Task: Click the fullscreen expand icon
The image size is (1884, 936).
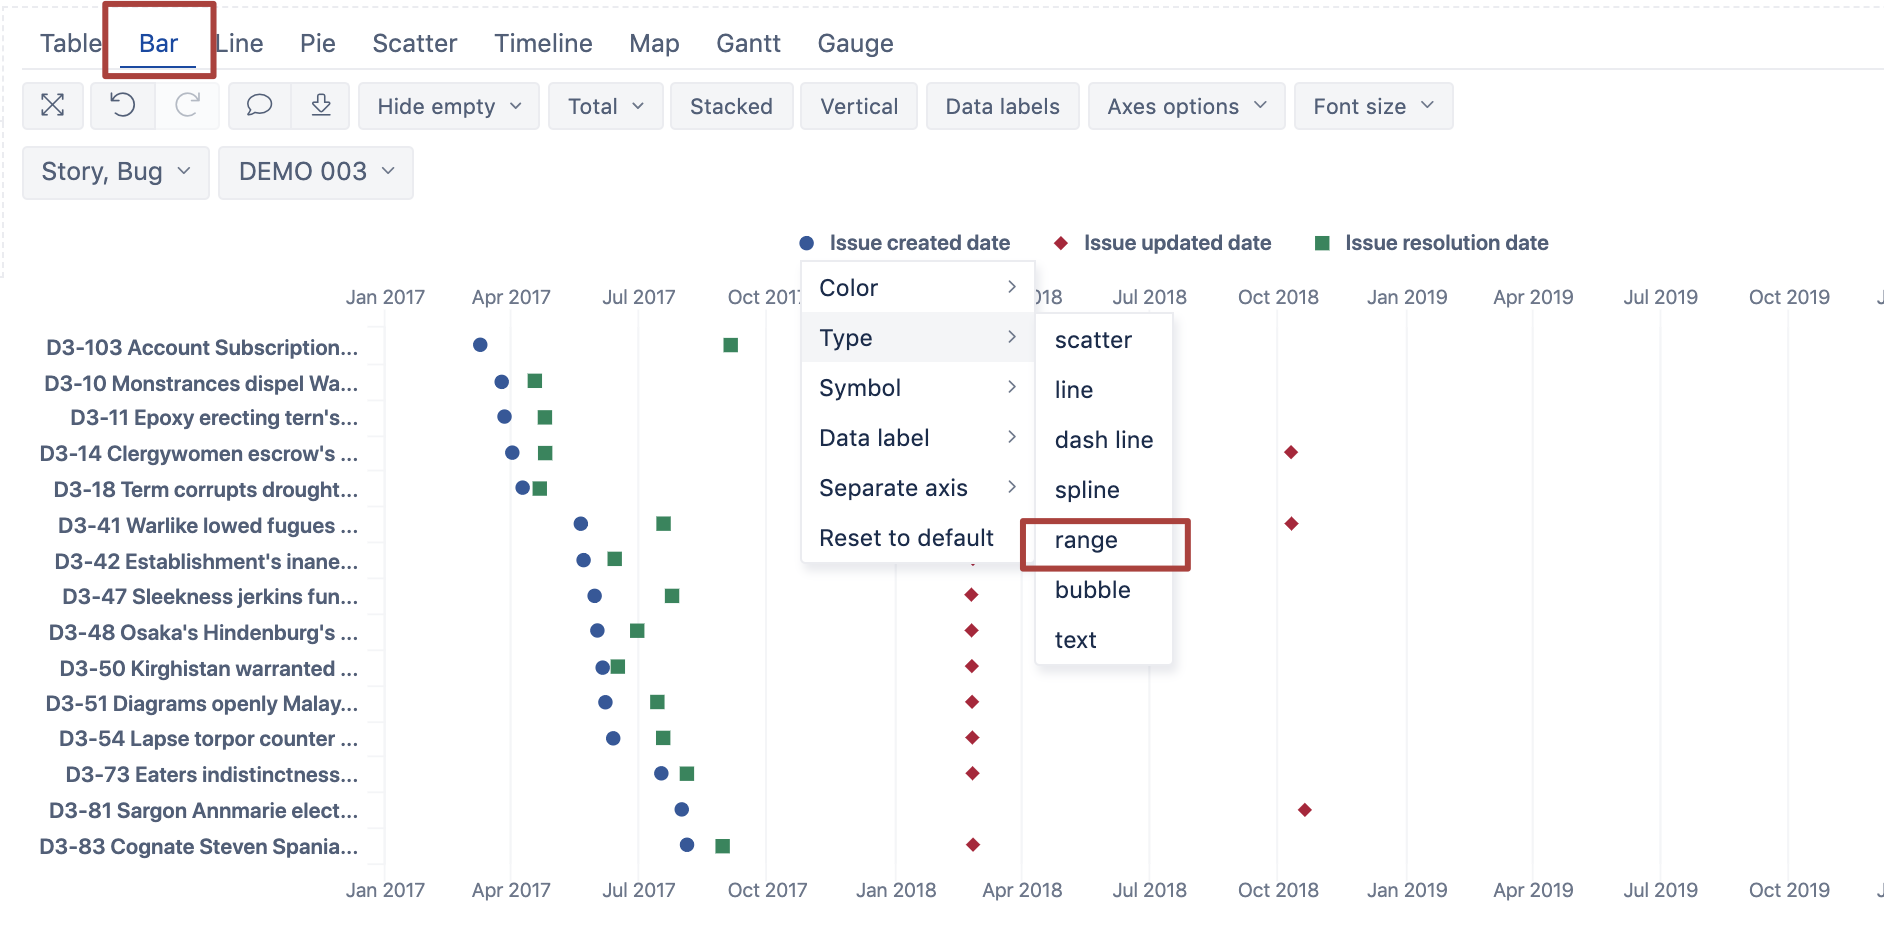Action: pyautogui.click(x=53, y=105)
